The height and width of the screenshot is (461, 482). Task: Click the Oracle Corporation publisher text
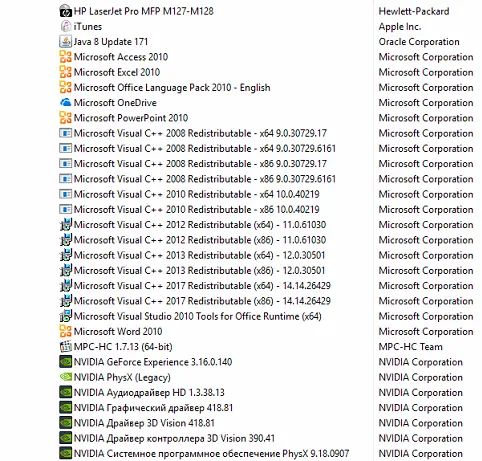click(x=419, y=42)
